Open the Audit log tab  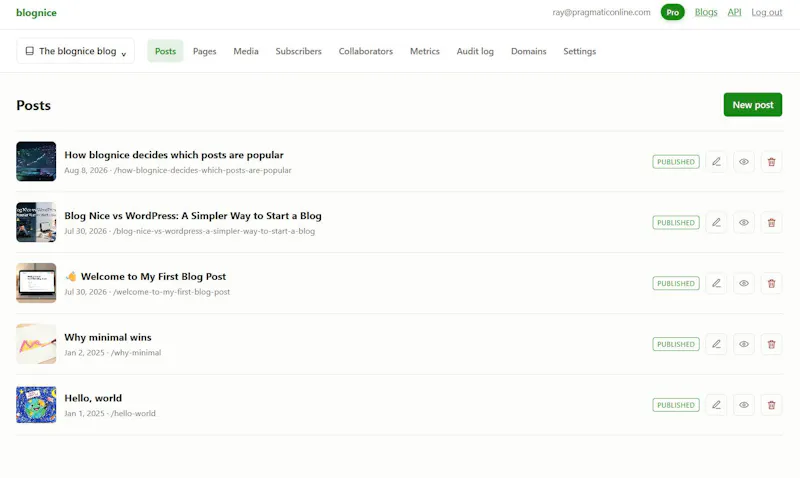pos(475,51)
